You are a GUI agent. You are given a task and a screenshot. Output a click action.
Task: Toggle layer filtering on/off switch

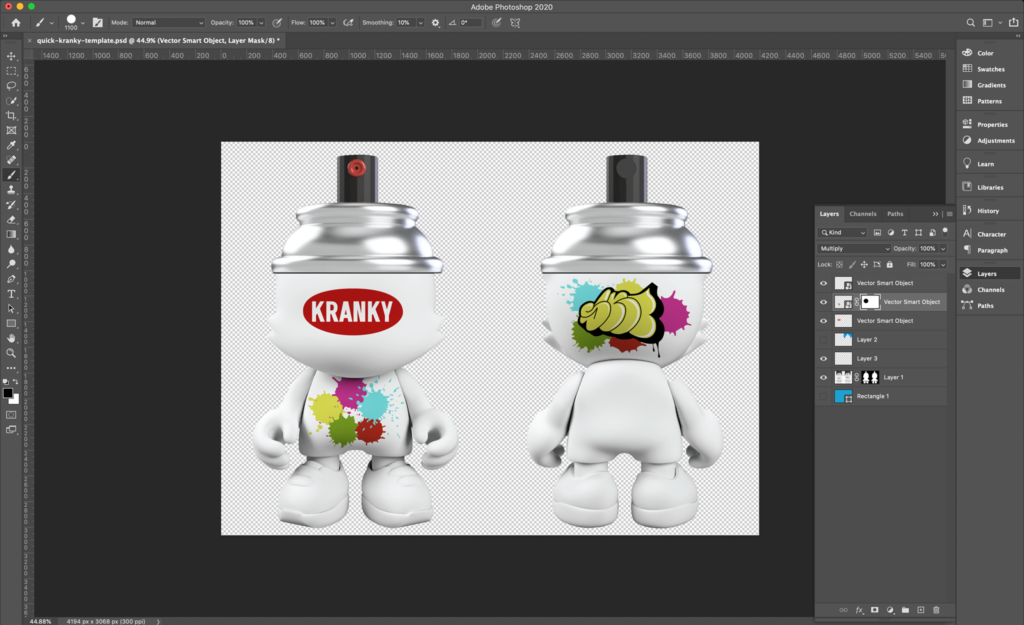945,231
